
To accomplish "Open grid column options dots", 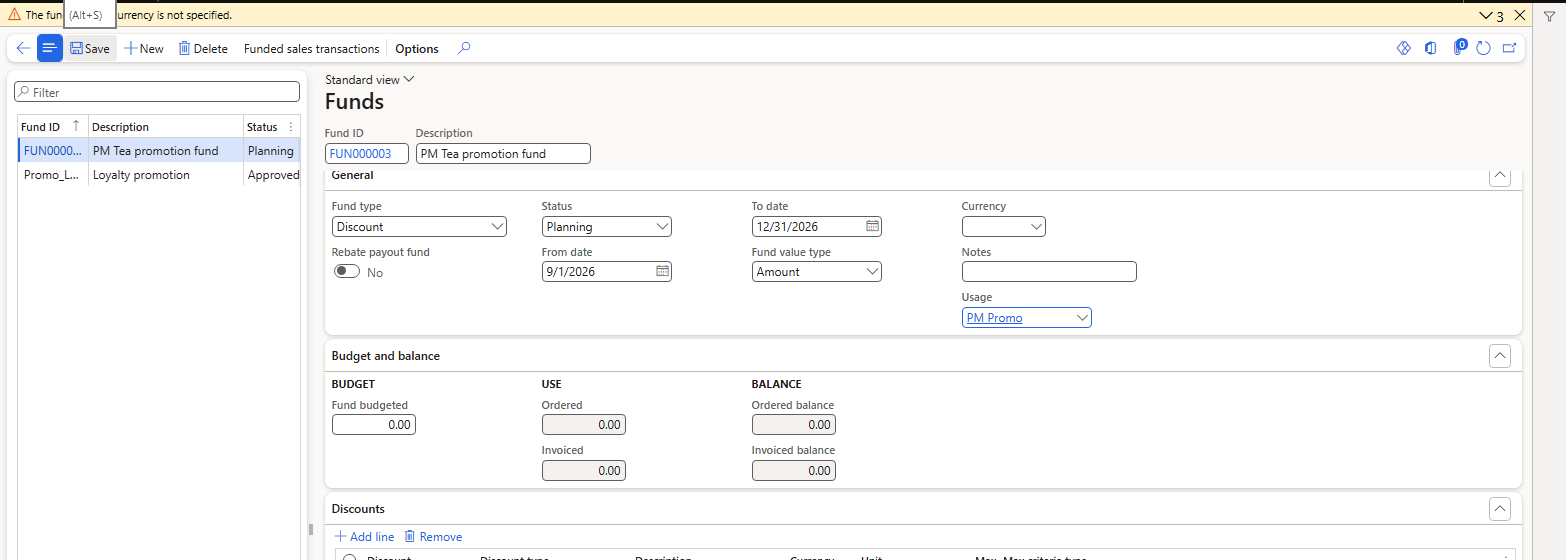I will tap(291, 127).
